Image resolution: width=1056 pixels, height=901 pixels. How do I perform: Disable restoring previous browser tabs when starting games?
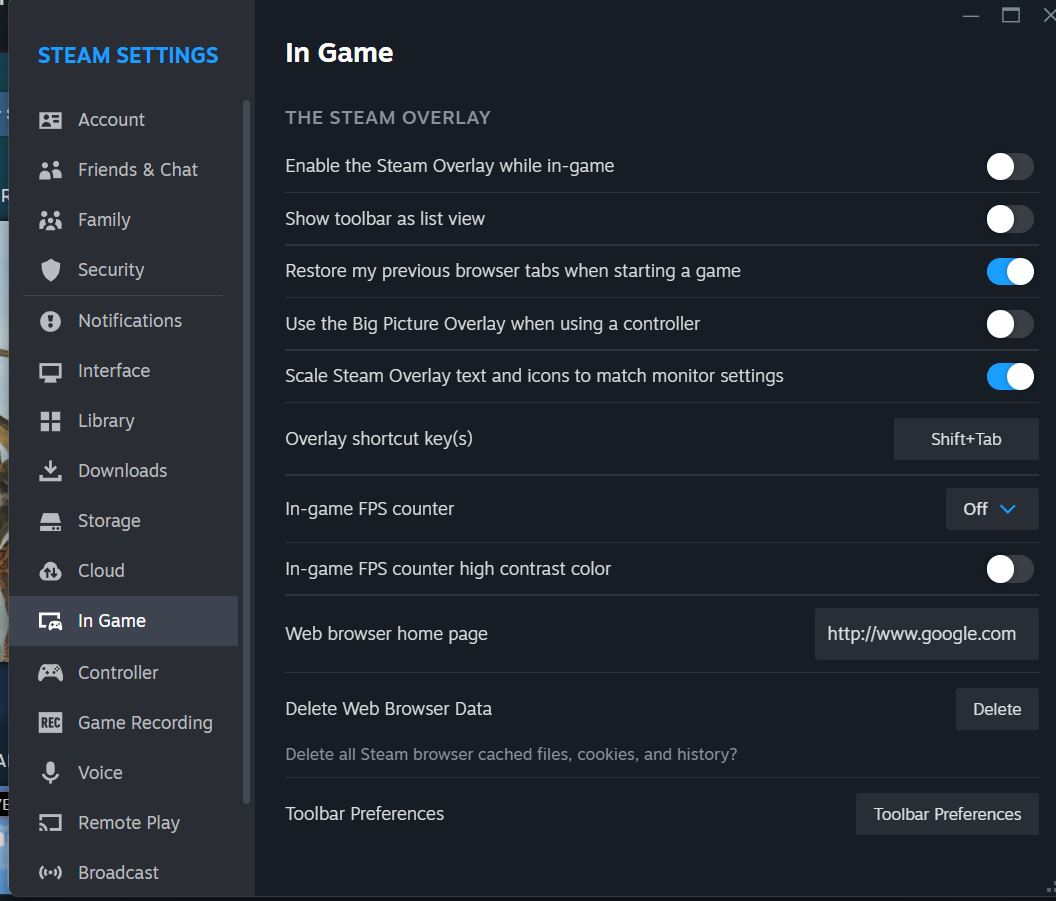click(x=1009, y=271)
